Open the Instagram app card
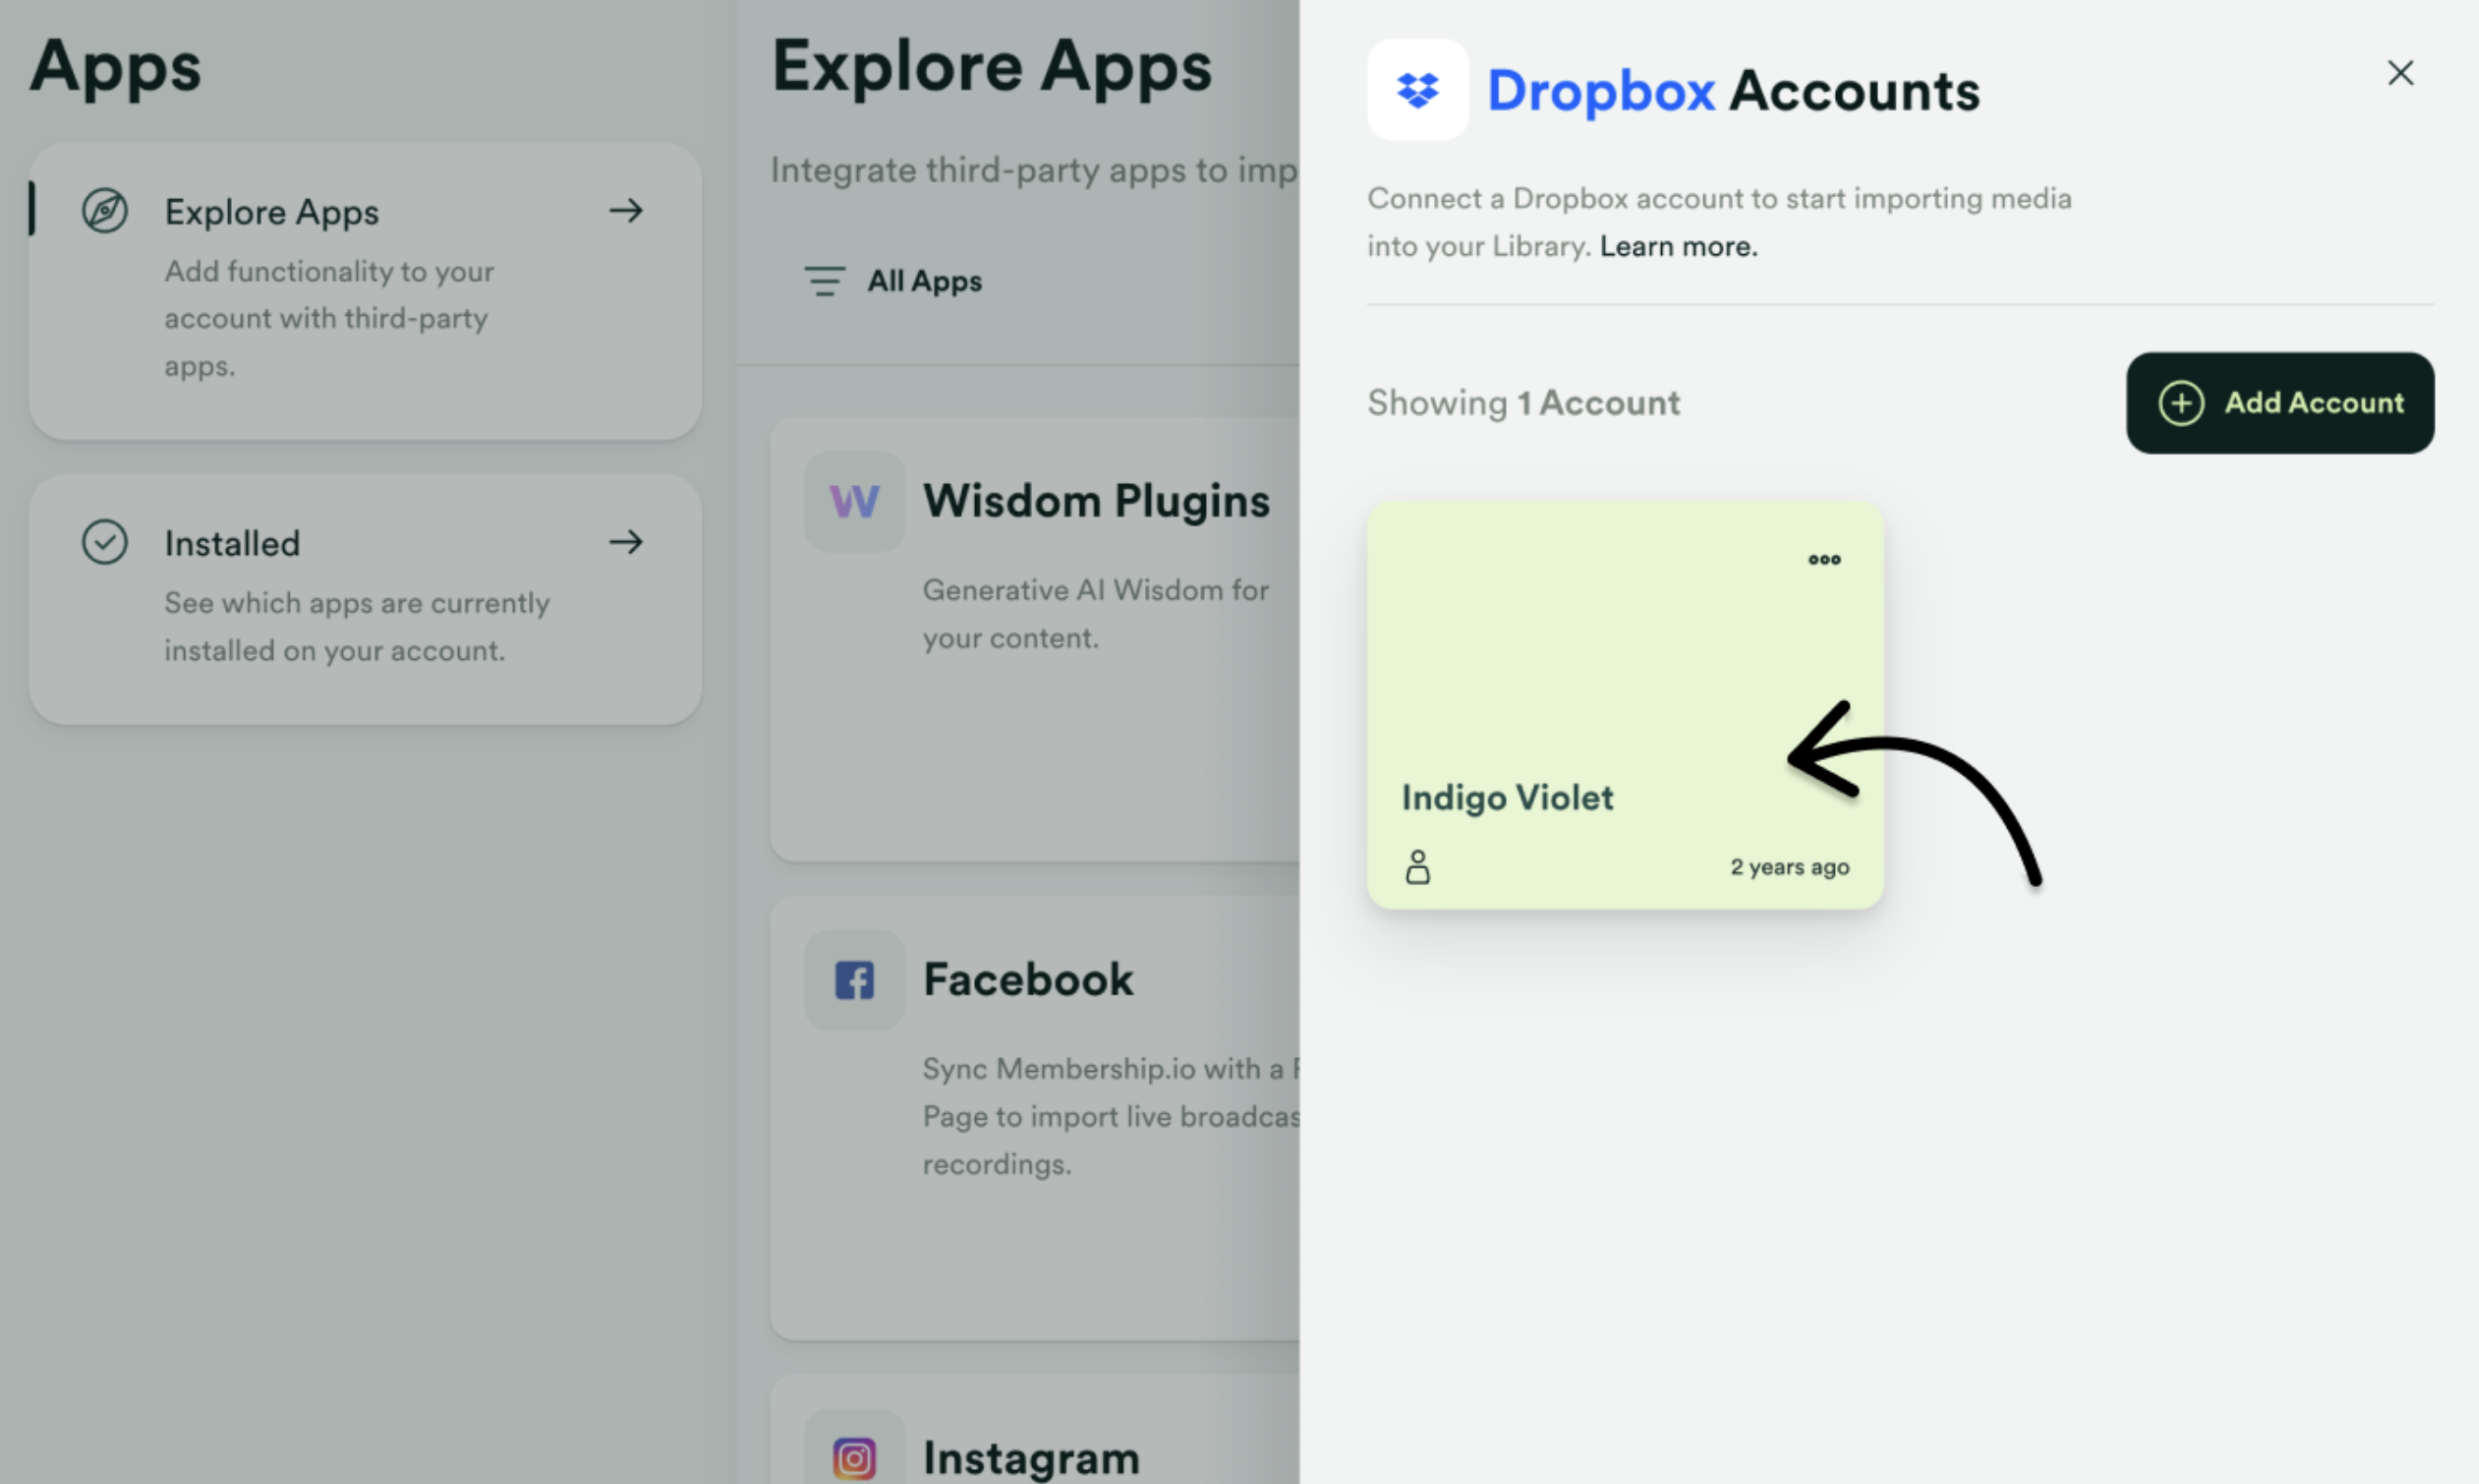 1035,1430
